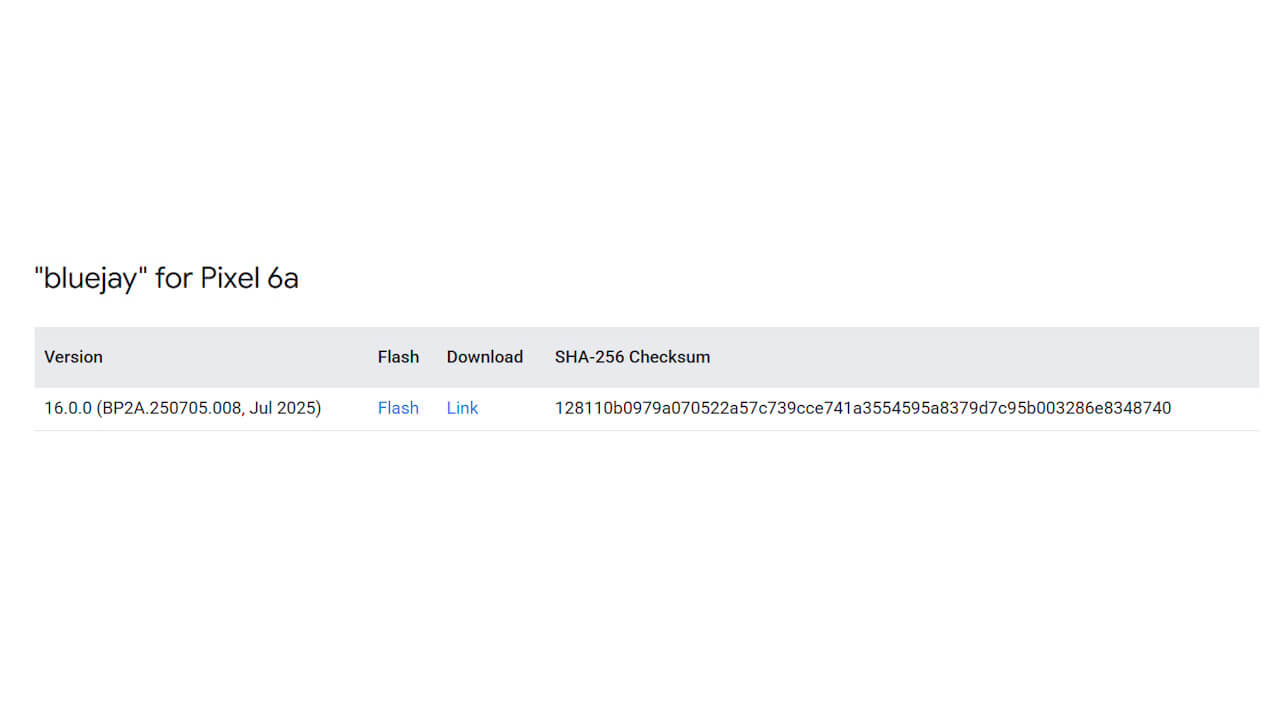
Task: Click "Pixel 6a" in the heading
Action: [x=250, y=278]
